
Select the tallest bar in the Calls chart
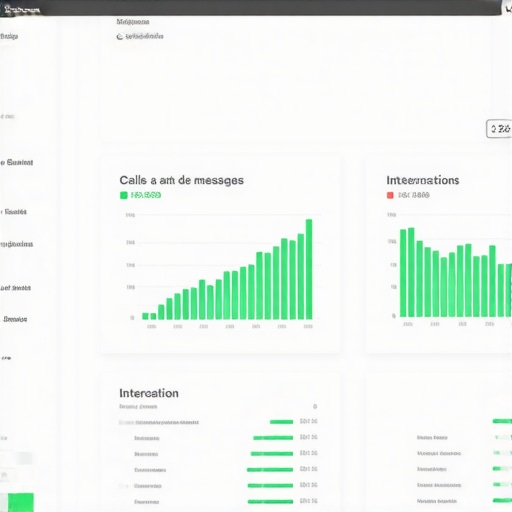click(x=309, y=269)
